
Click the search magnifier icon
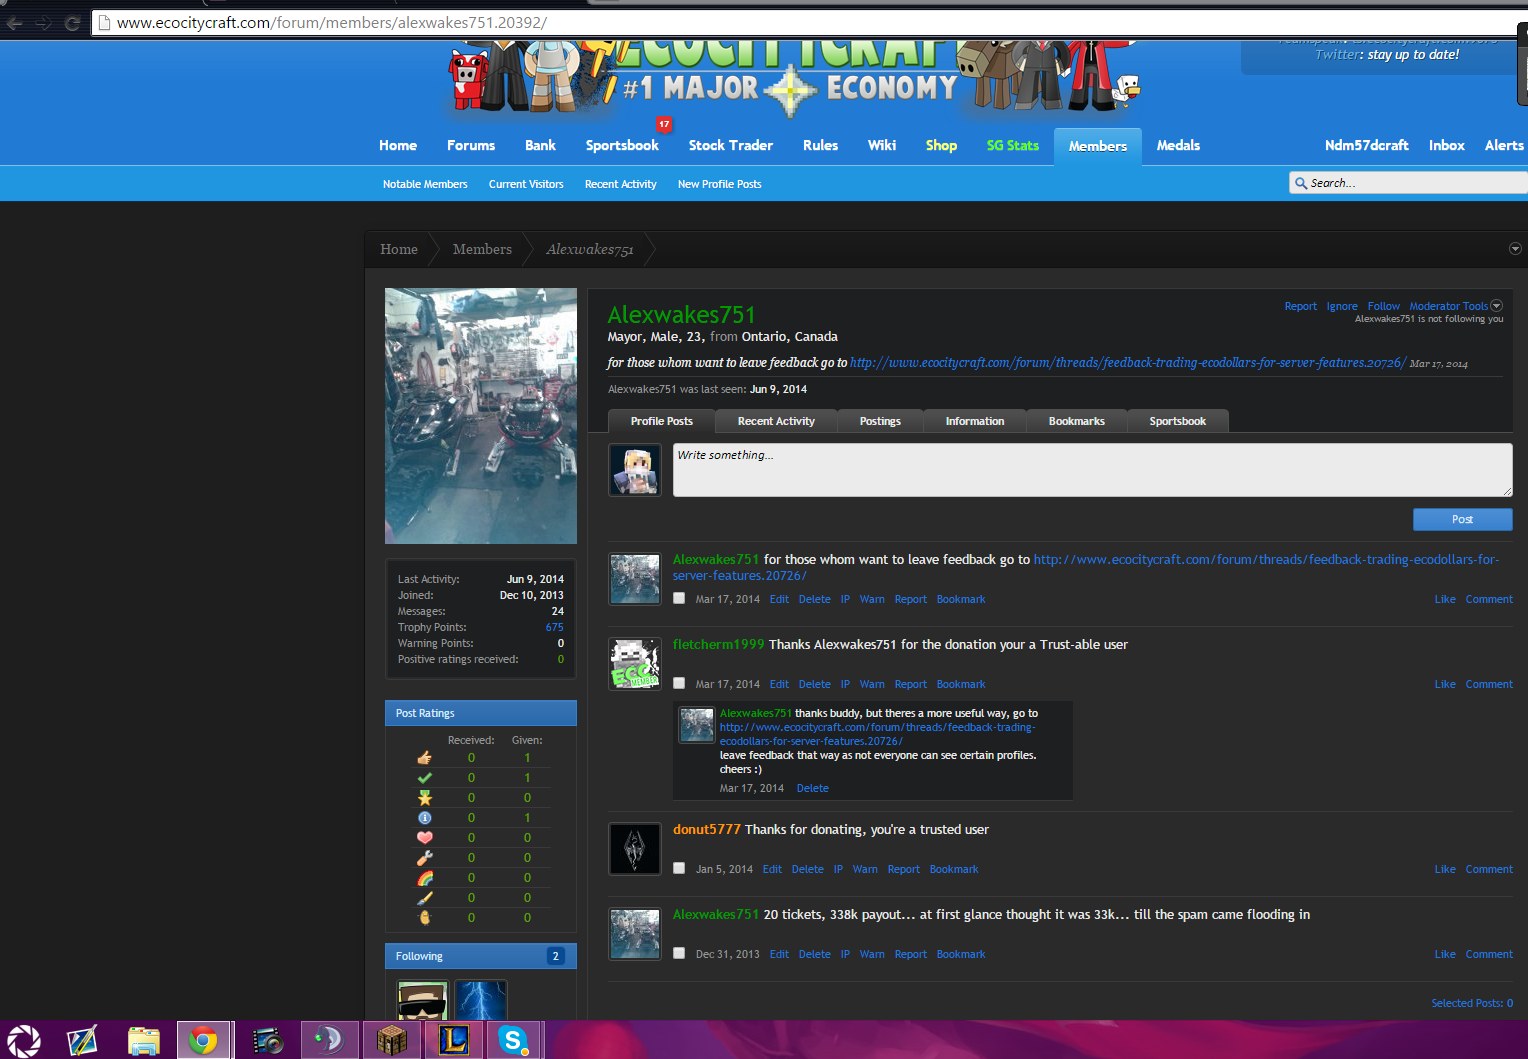coord(1301,183)
